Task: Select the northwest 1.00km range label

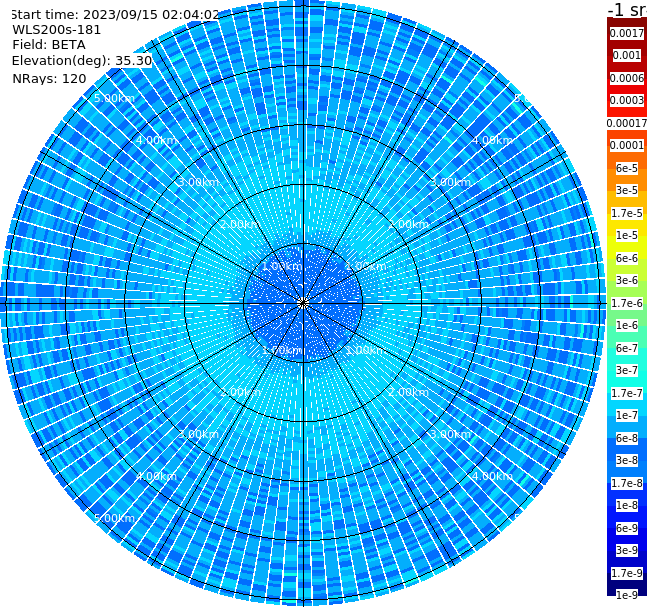Action: [x=282, y=266]
